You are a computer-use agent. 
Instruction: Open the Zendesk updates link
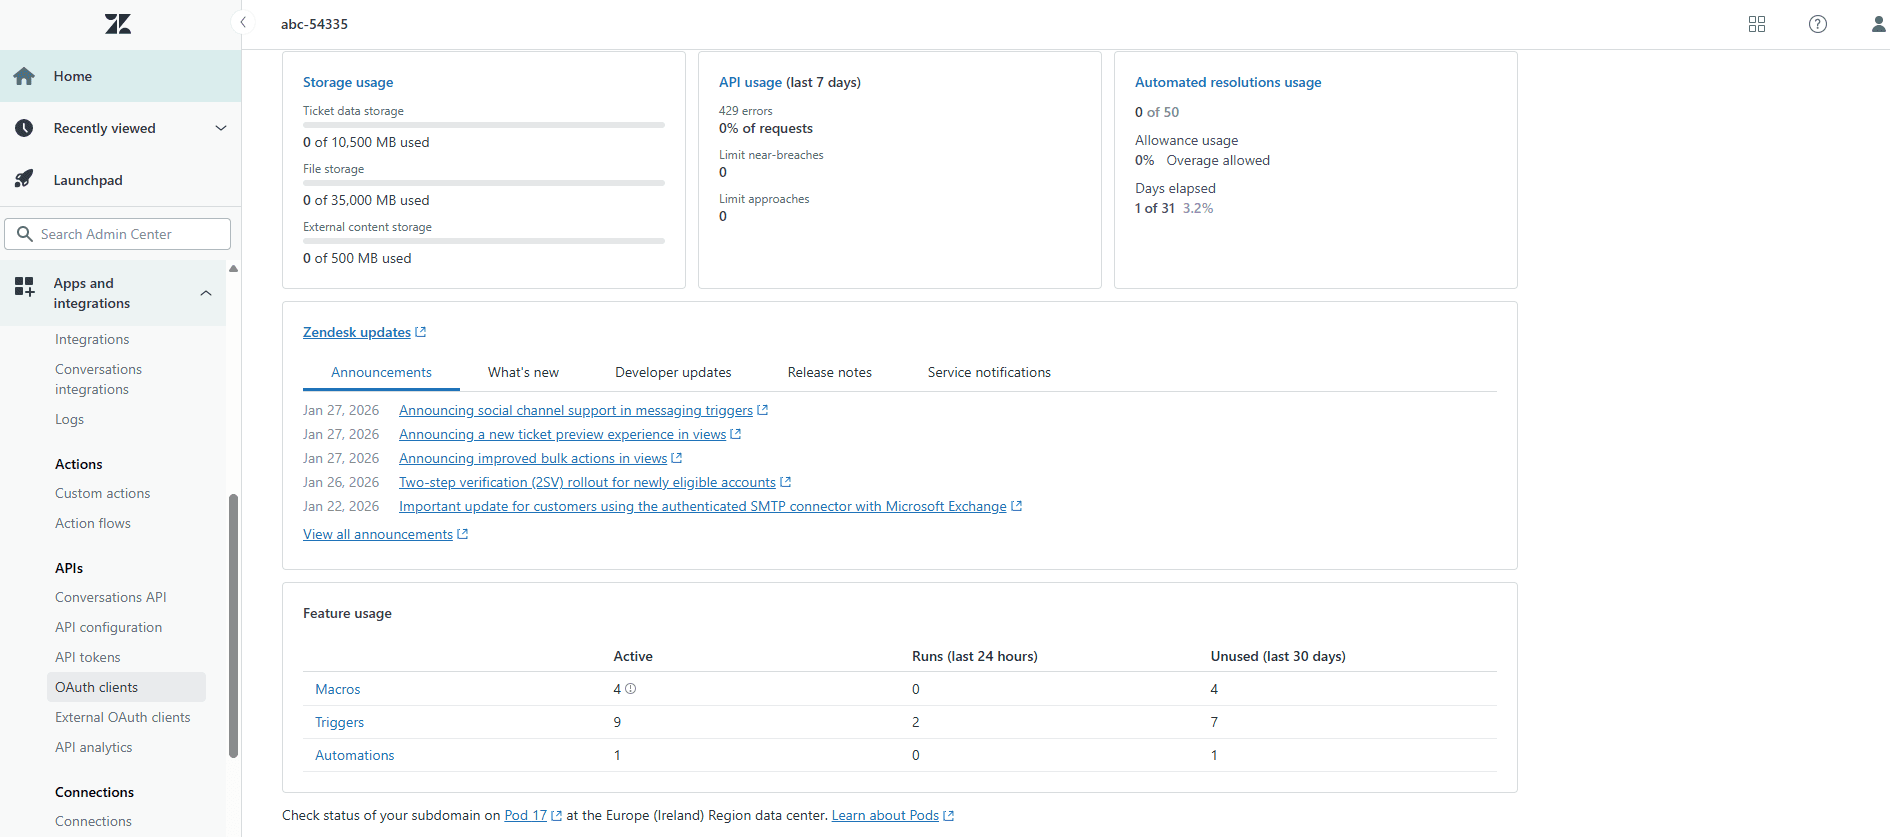coord(357,332)
